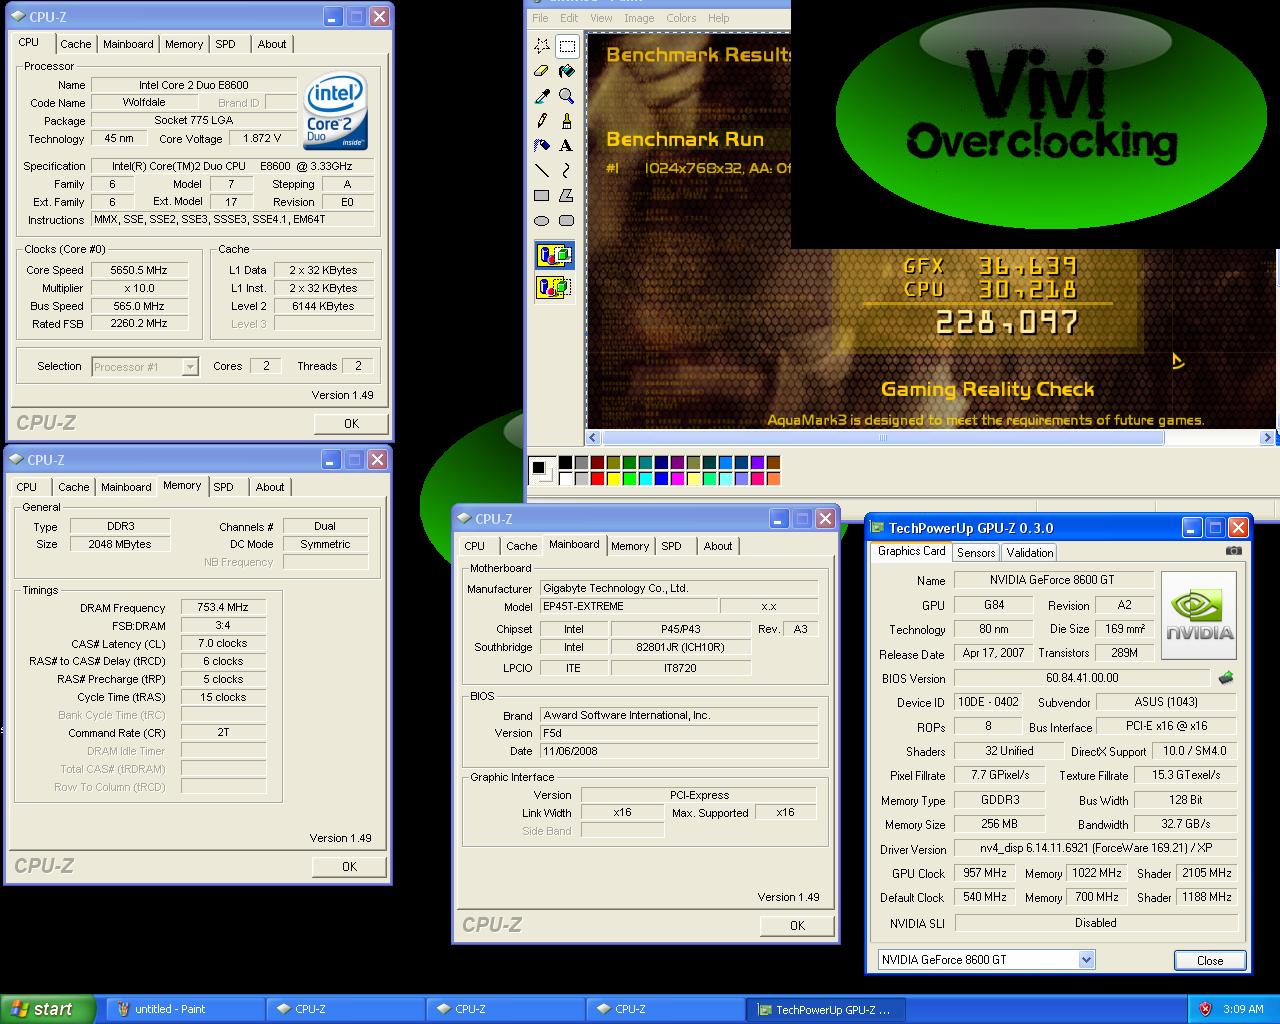Screen dimensions: 1280x1024
Task: Select the Airbrush spray can tool
Action: (542, 146)
